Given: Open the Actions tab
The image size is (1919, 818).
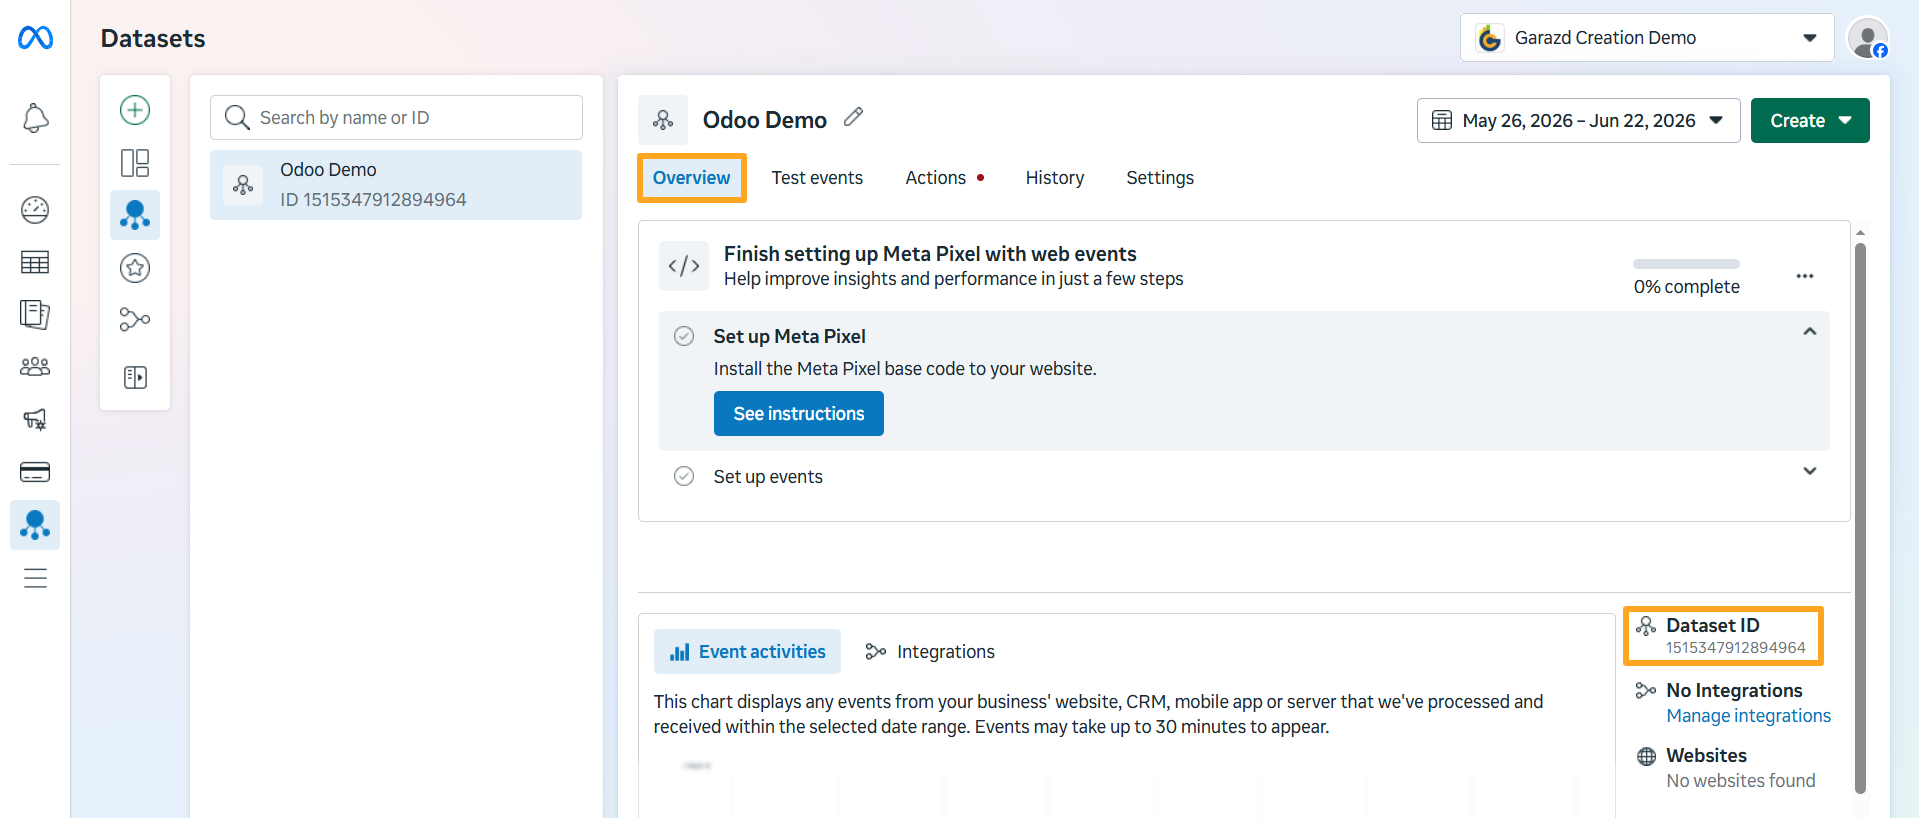Looking at the screenshot, I should [936, 178].
